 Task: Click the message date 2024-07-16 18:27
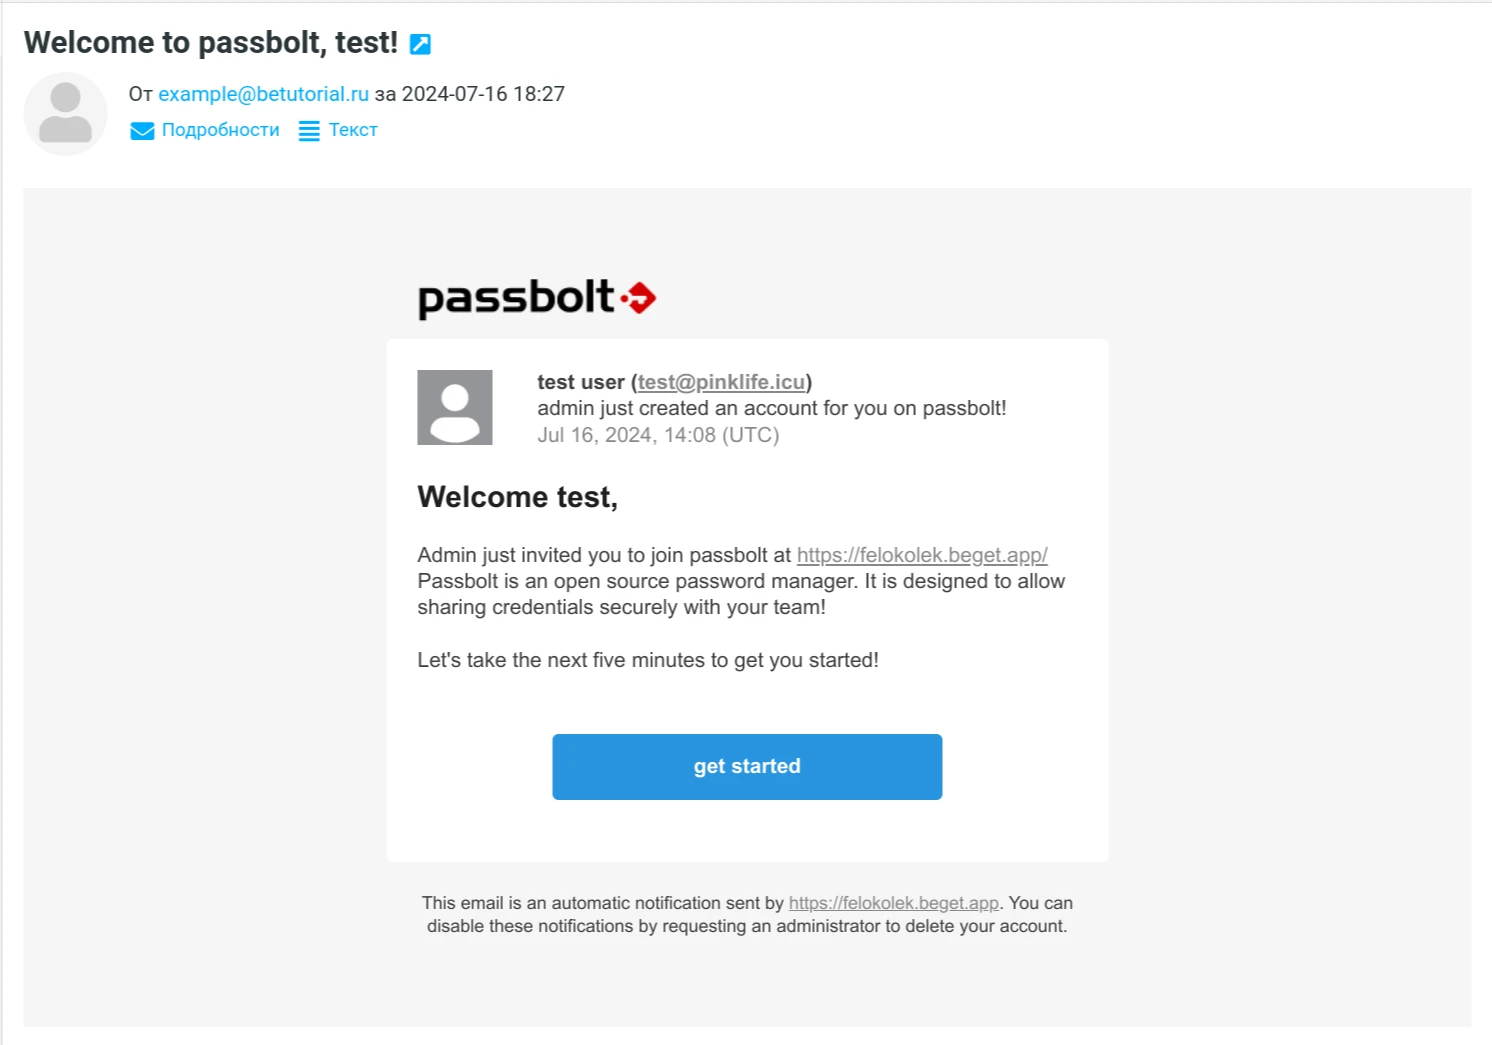483,94
